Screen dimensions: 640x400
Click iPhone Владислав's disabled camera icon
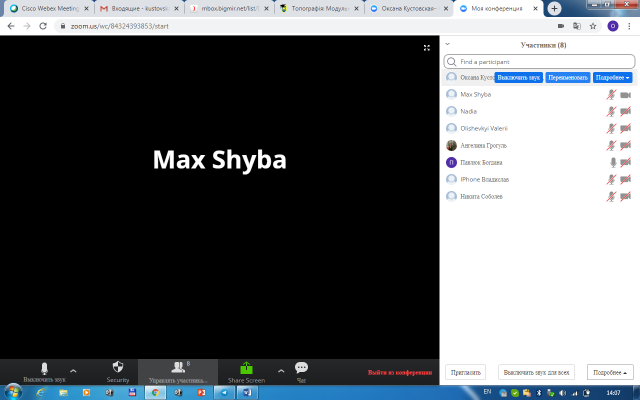pyautogui.click(x=625, y=180)
